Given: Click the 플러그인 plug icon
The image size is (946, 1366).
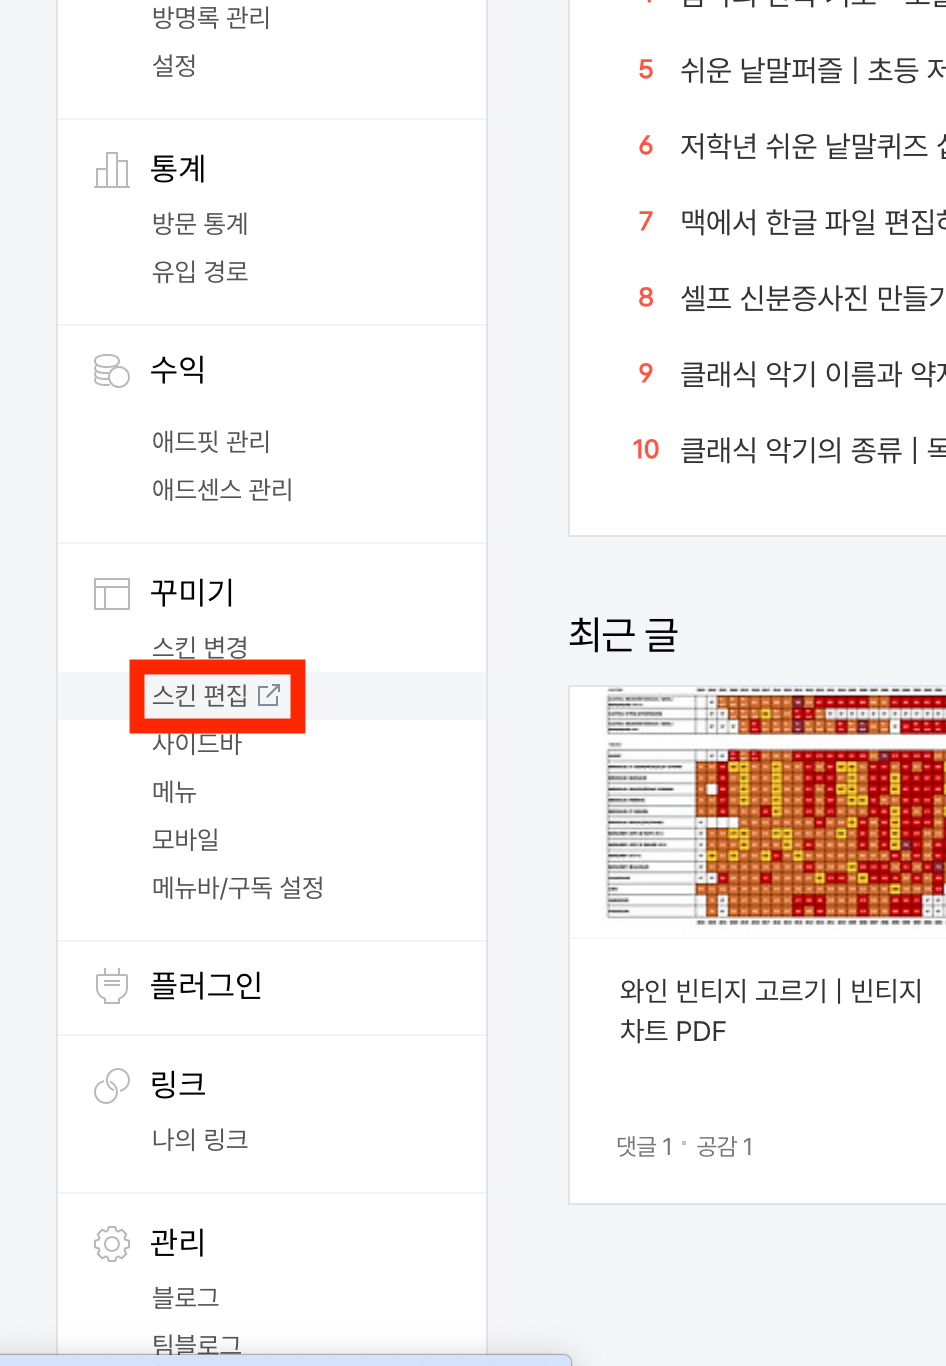Looking at the screenshot, I should 111,986.
